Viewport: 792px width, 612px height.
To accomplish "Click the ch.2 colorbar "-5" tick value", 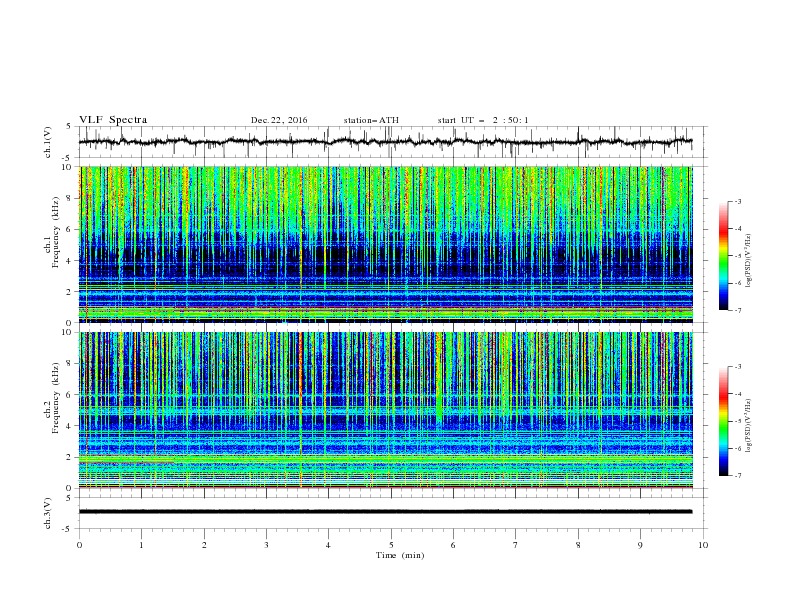I will click(x=737, y=421).
